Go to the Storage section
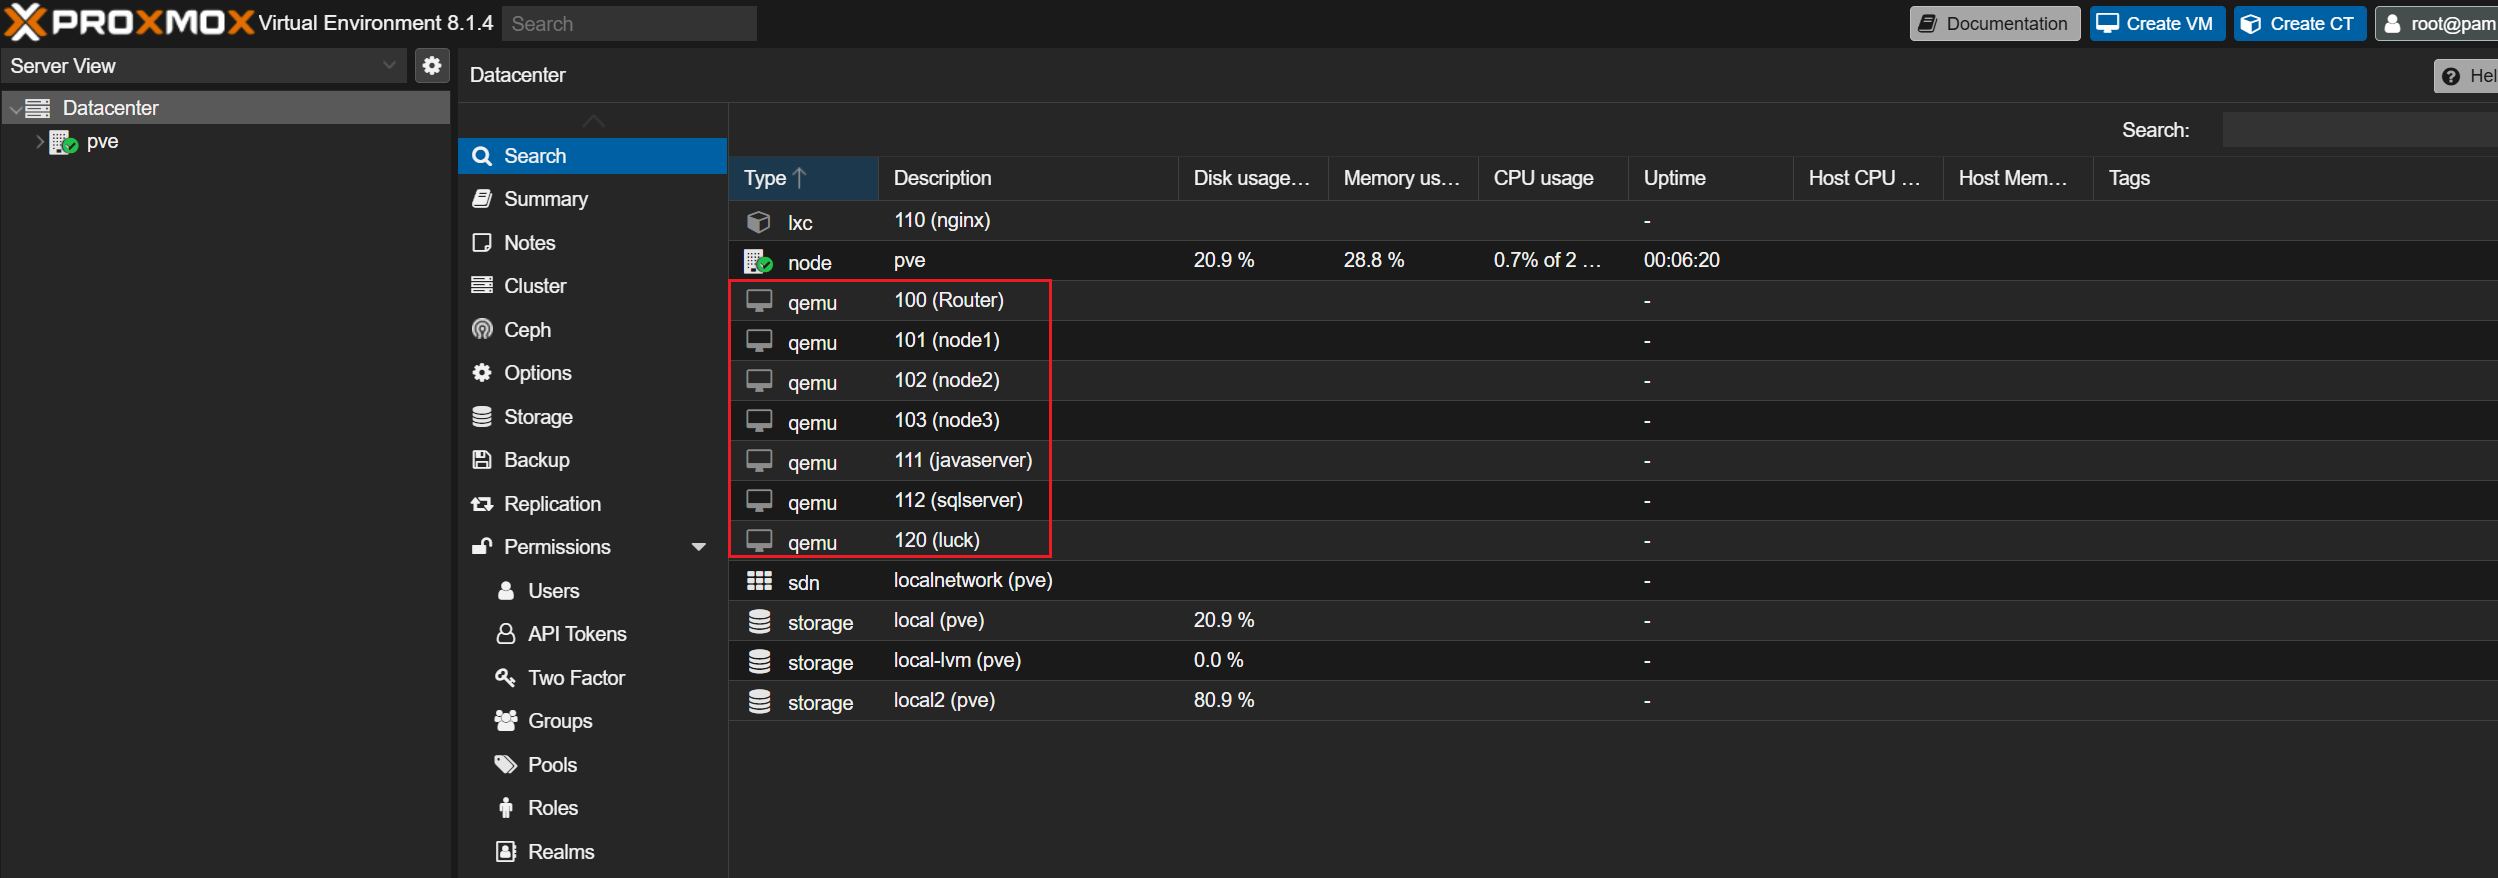 (x=538, y=417)
